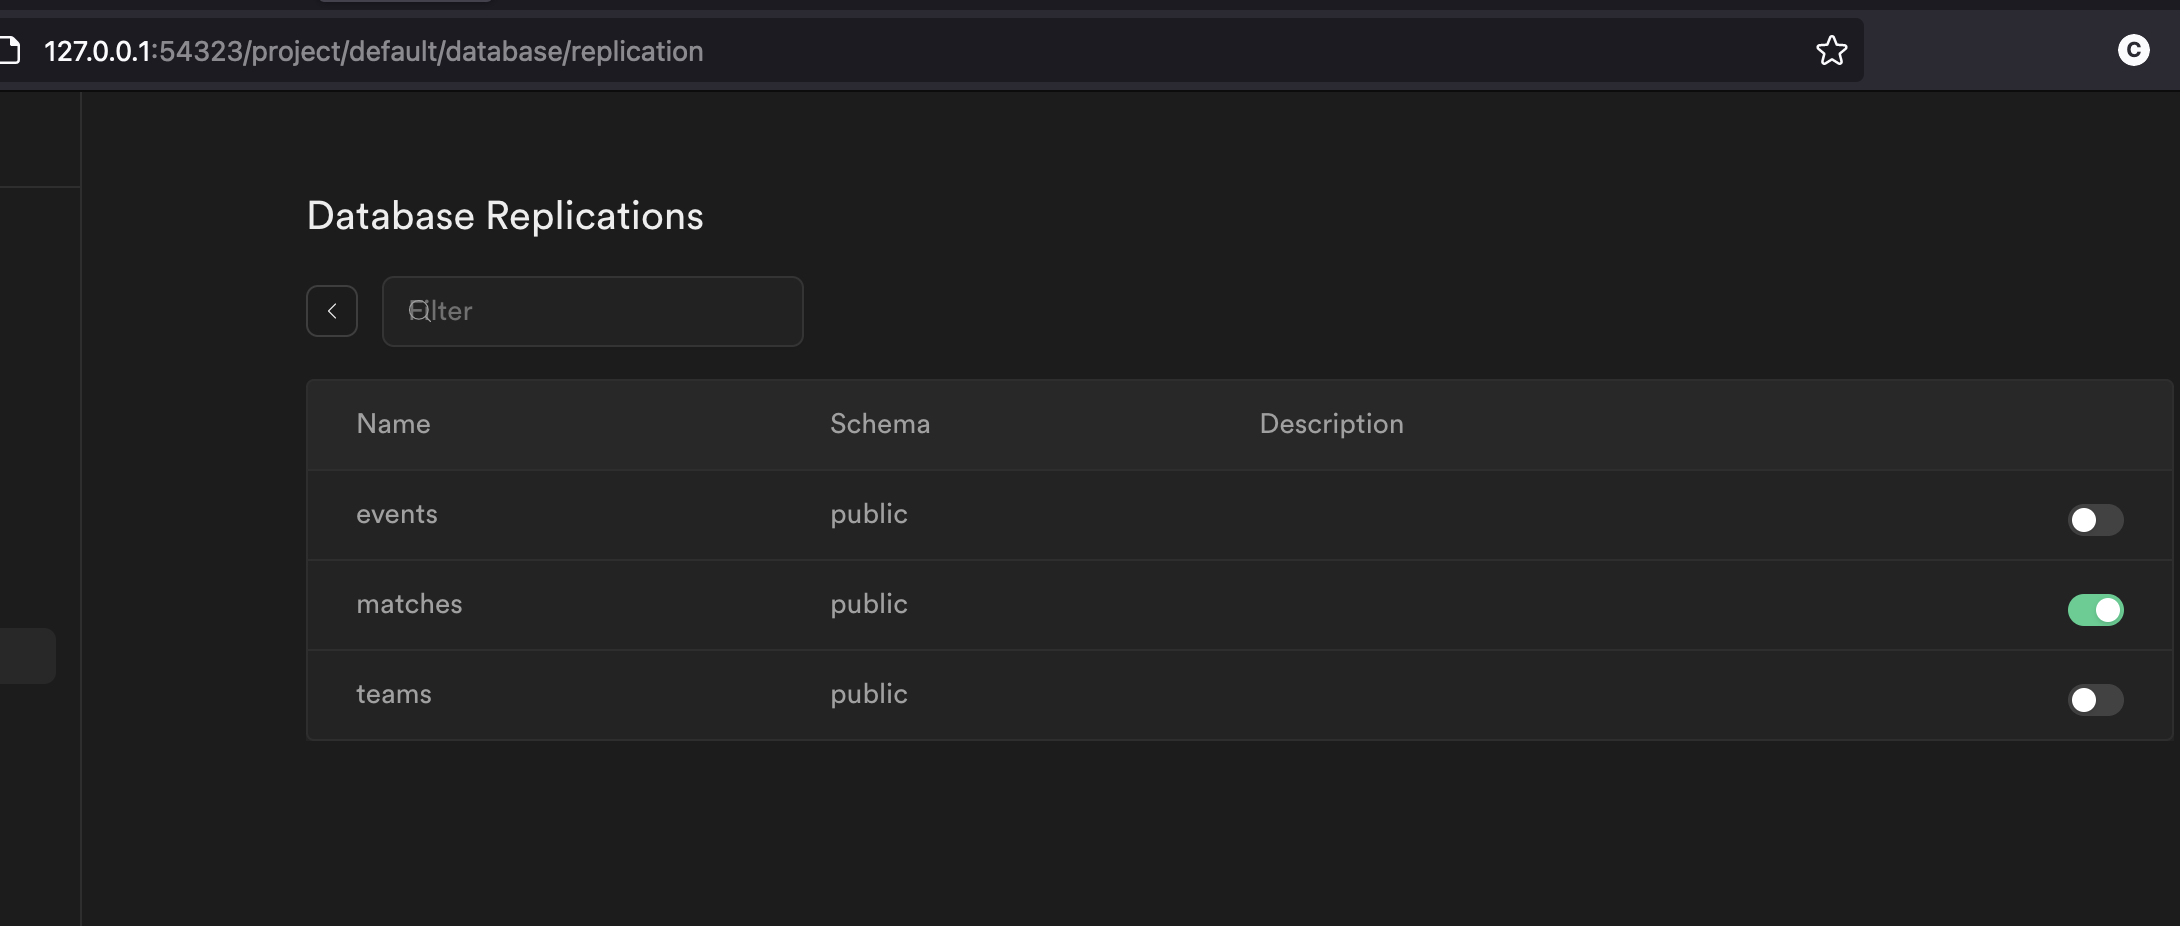The image size is (2180, 926).
Task: Click inside the browser address bar
Action: click(x=900, y=50)
